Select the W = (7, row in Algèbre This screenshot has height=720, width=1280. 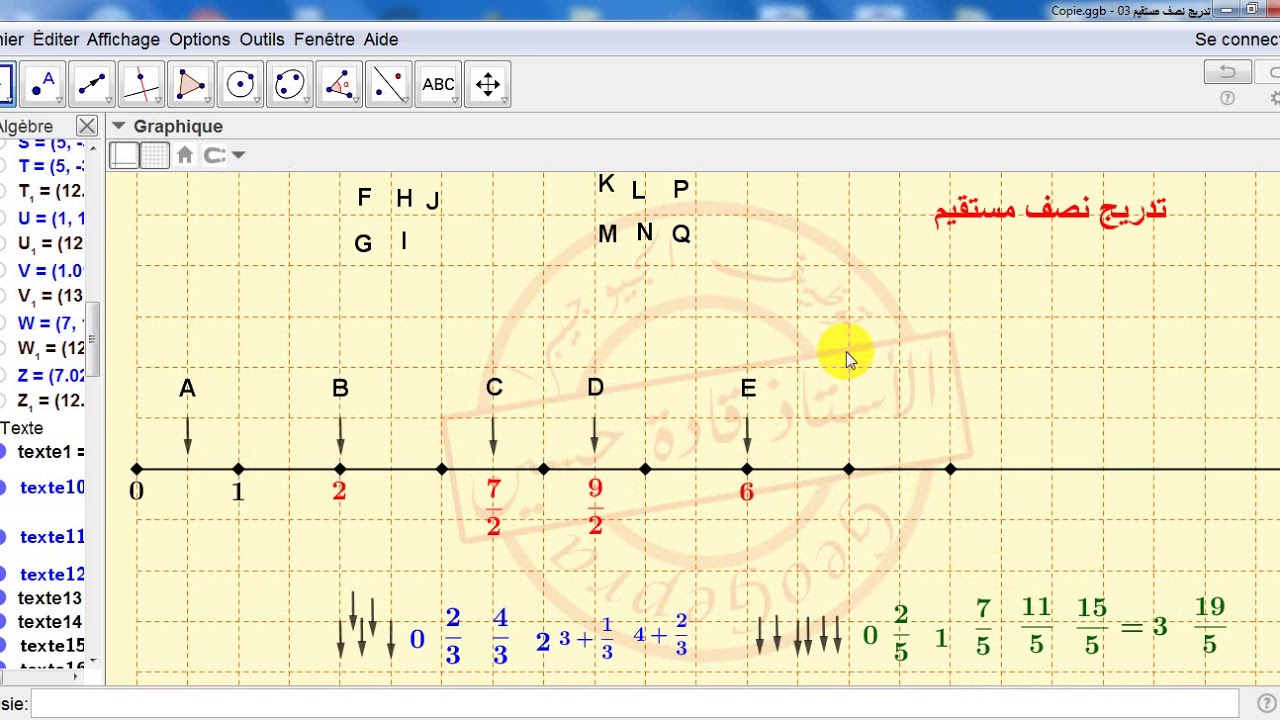coord(51,323)
